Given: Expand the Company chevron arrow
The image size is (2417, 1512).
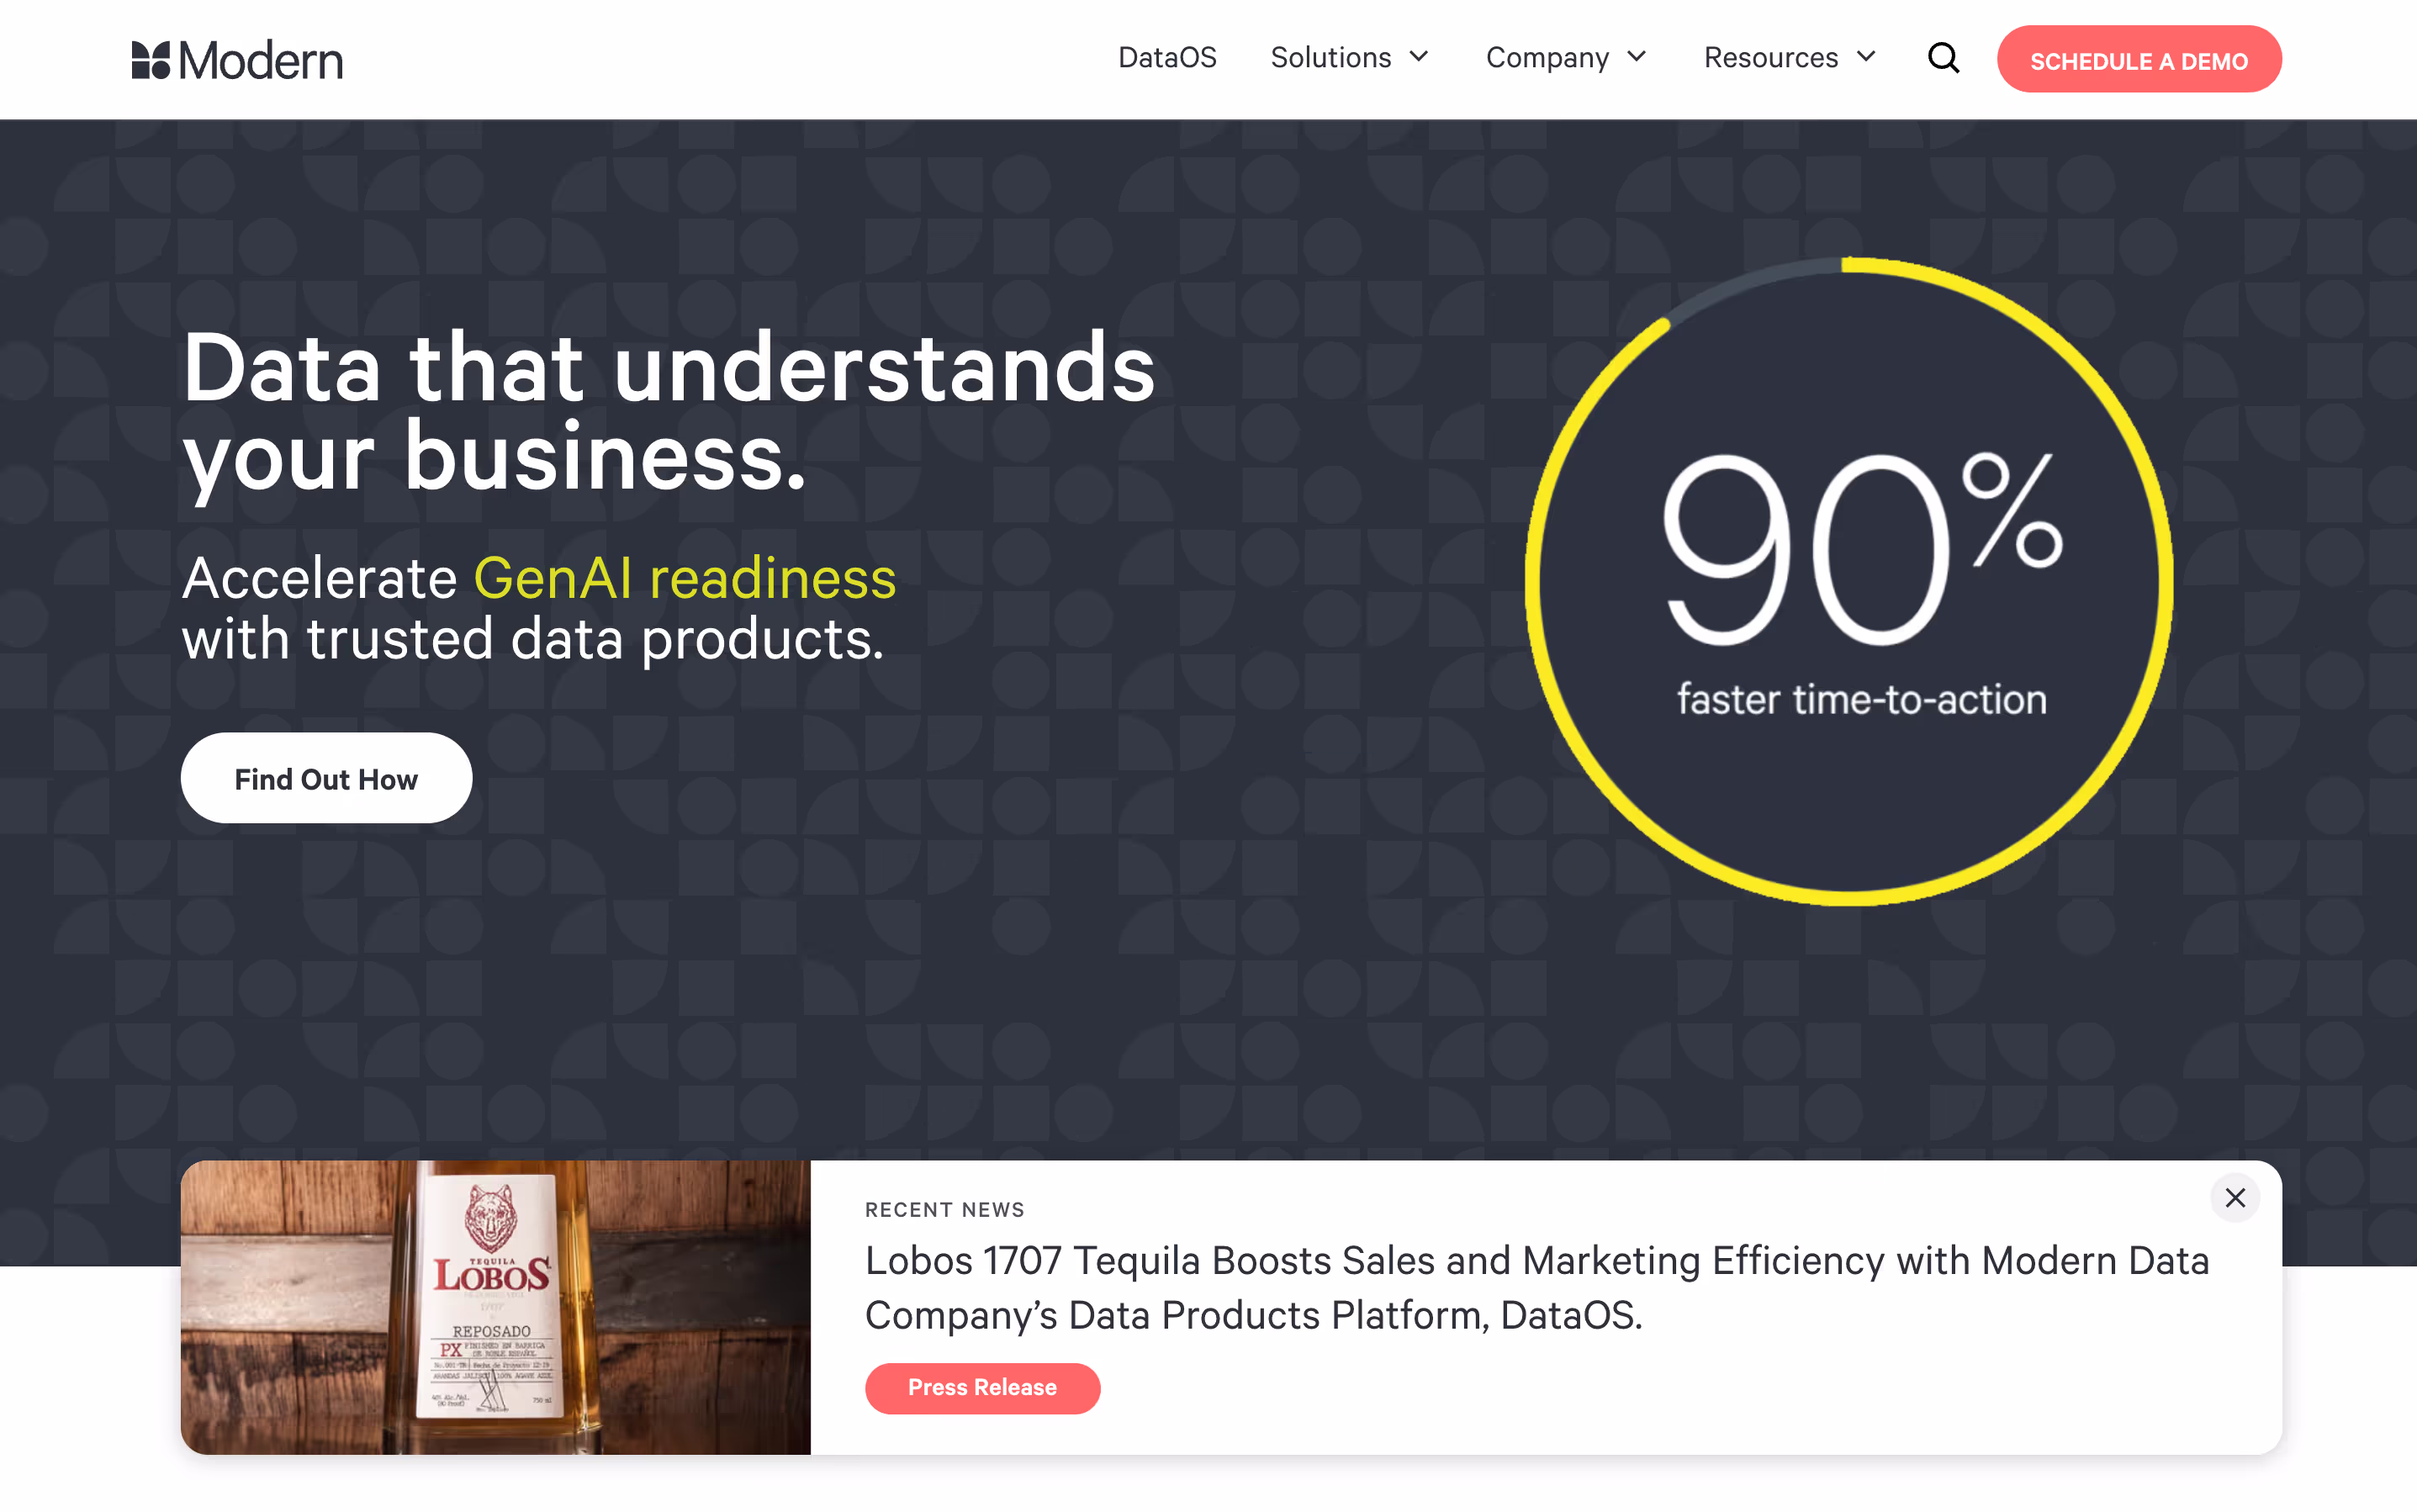Looking at the screenshot, I should (1637, 57).
